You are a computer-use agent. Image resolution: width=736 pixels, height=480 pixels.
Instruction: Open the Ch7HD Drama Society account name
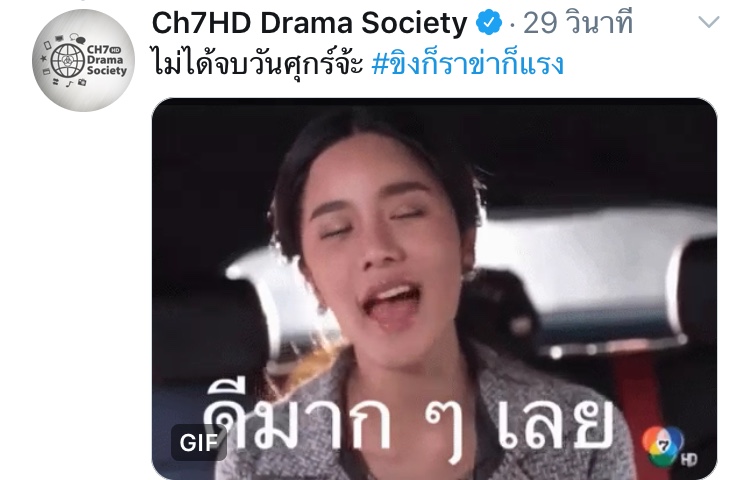pyautogui.click(x=309, y=22)
